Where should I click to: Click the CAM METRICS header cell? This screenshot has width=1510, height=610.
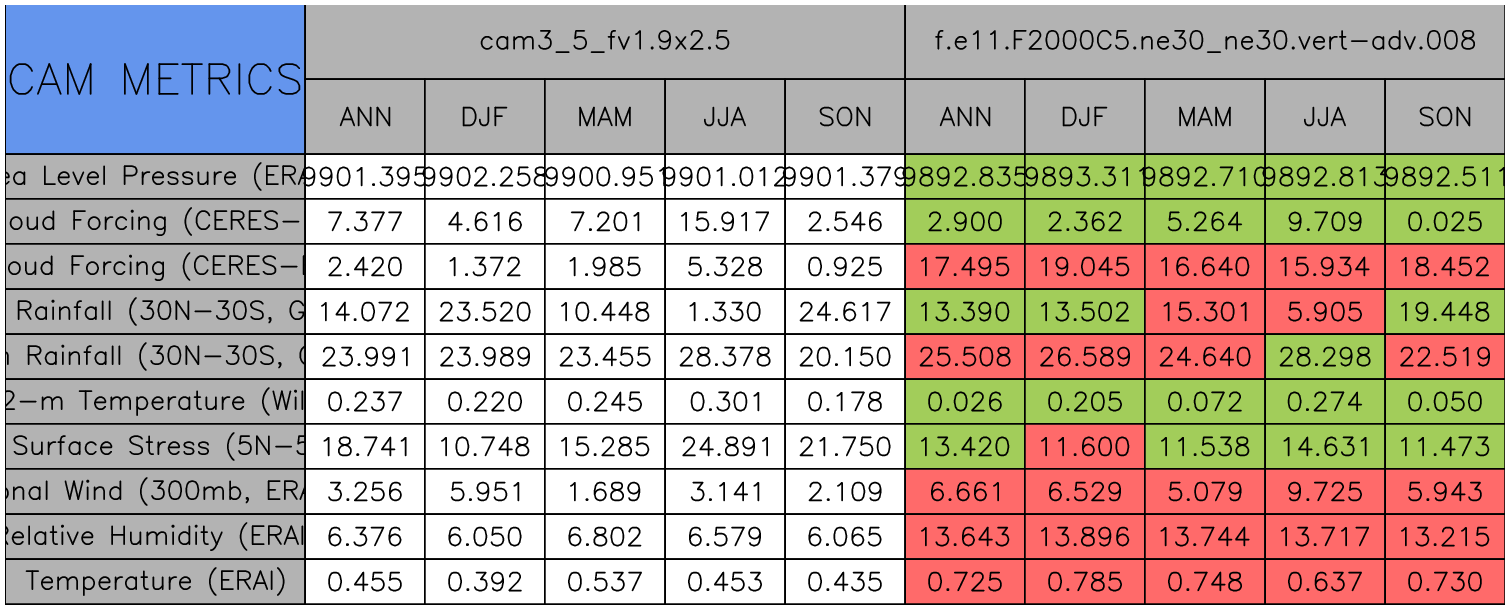tap(154, 79)
